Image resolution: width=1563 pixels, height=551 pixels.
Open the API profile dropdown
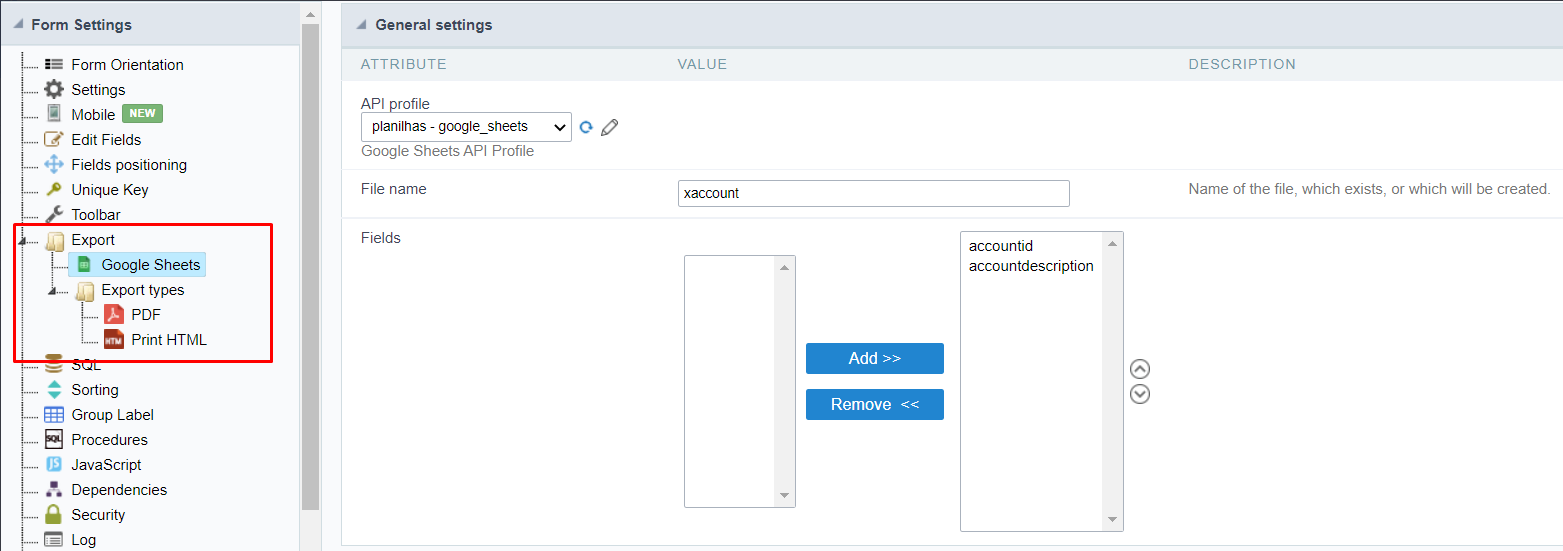[x=466, y=127]
